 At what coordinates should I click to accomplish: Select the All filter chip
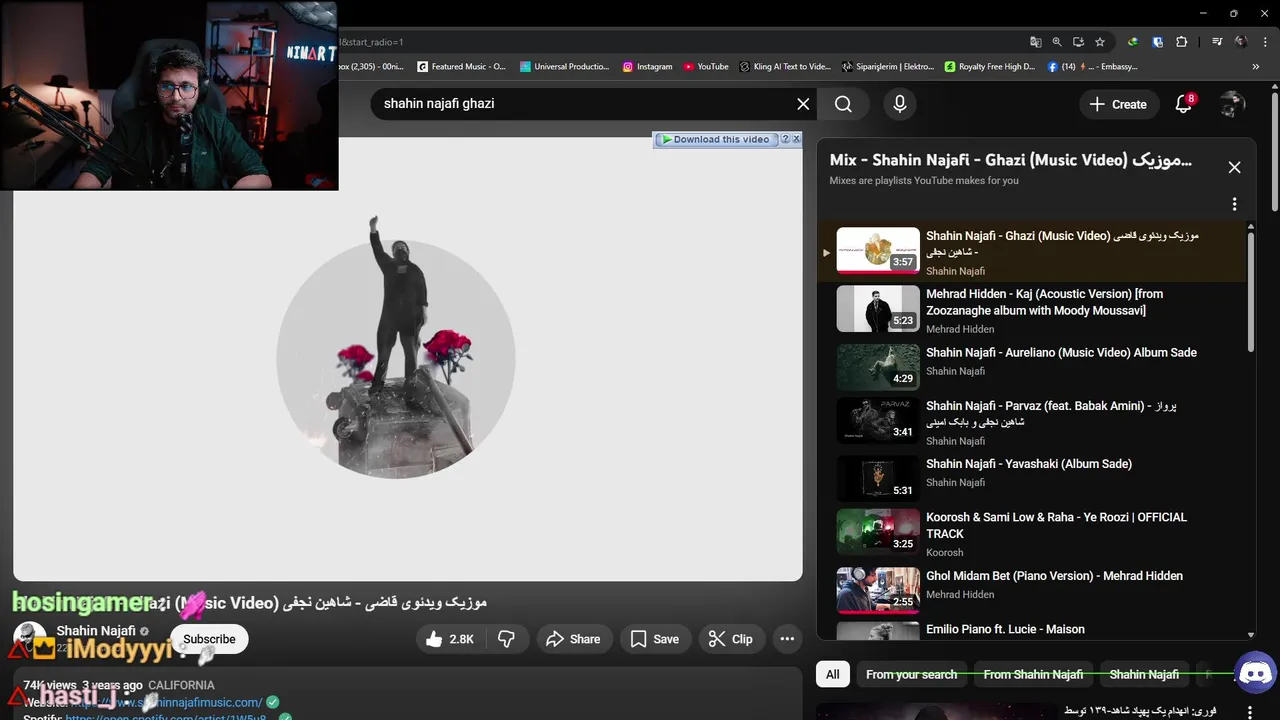tap(833, 674)
